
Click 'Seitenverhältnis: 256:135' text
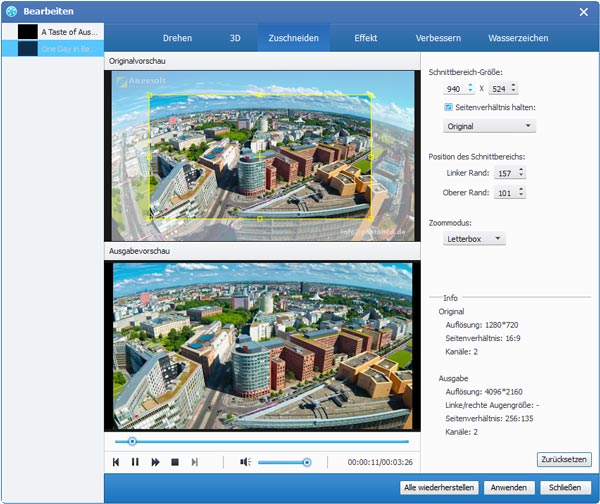(x=489, y=418)
